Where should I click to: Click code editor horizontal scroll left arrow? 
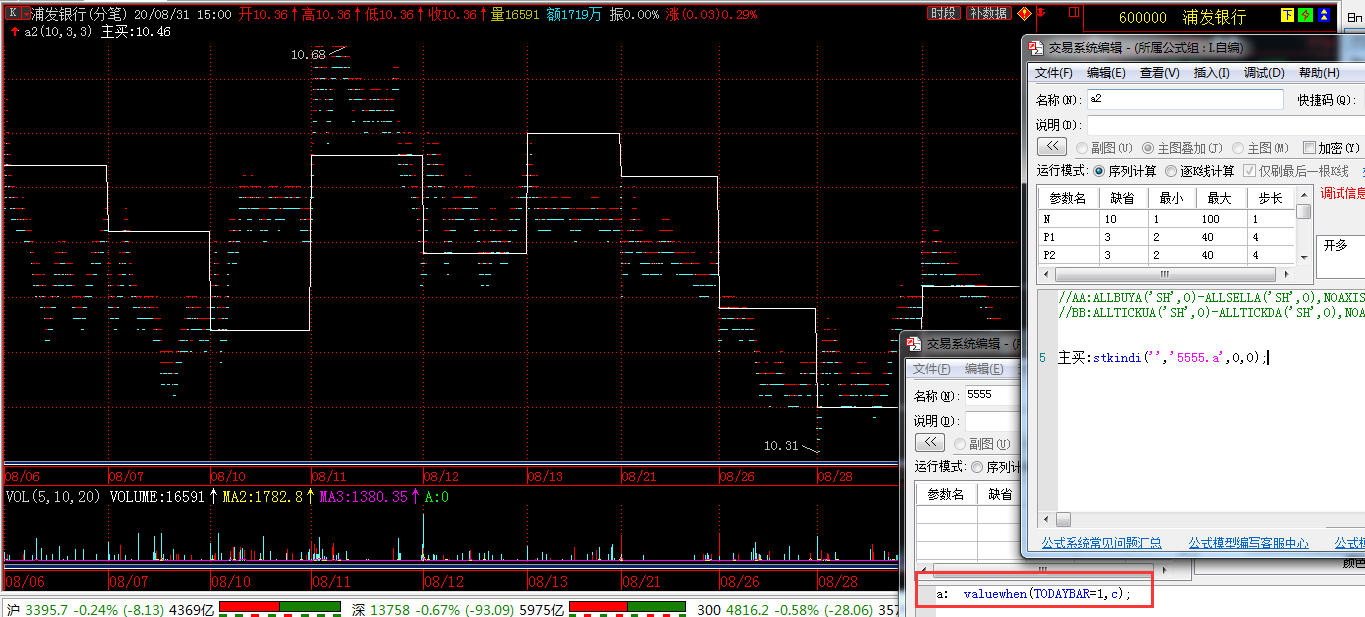1047,520
